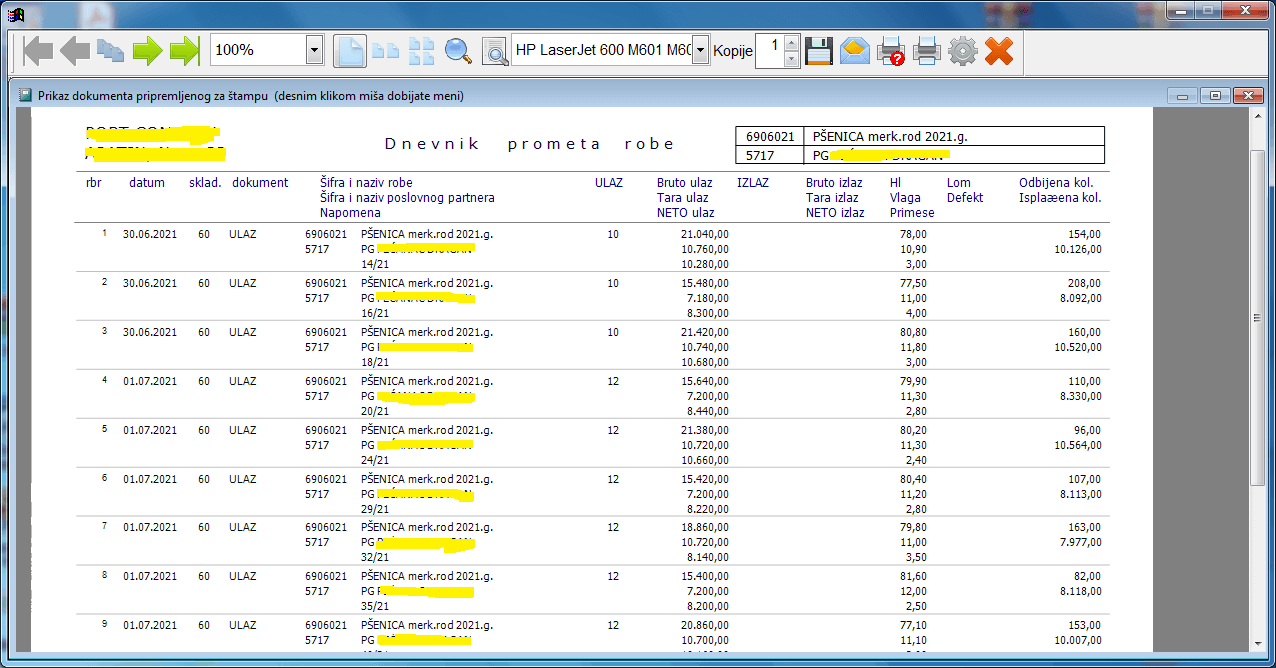Click the value 81,60 in row 8
The image size is (1276, 668).
tap(914, 576)
